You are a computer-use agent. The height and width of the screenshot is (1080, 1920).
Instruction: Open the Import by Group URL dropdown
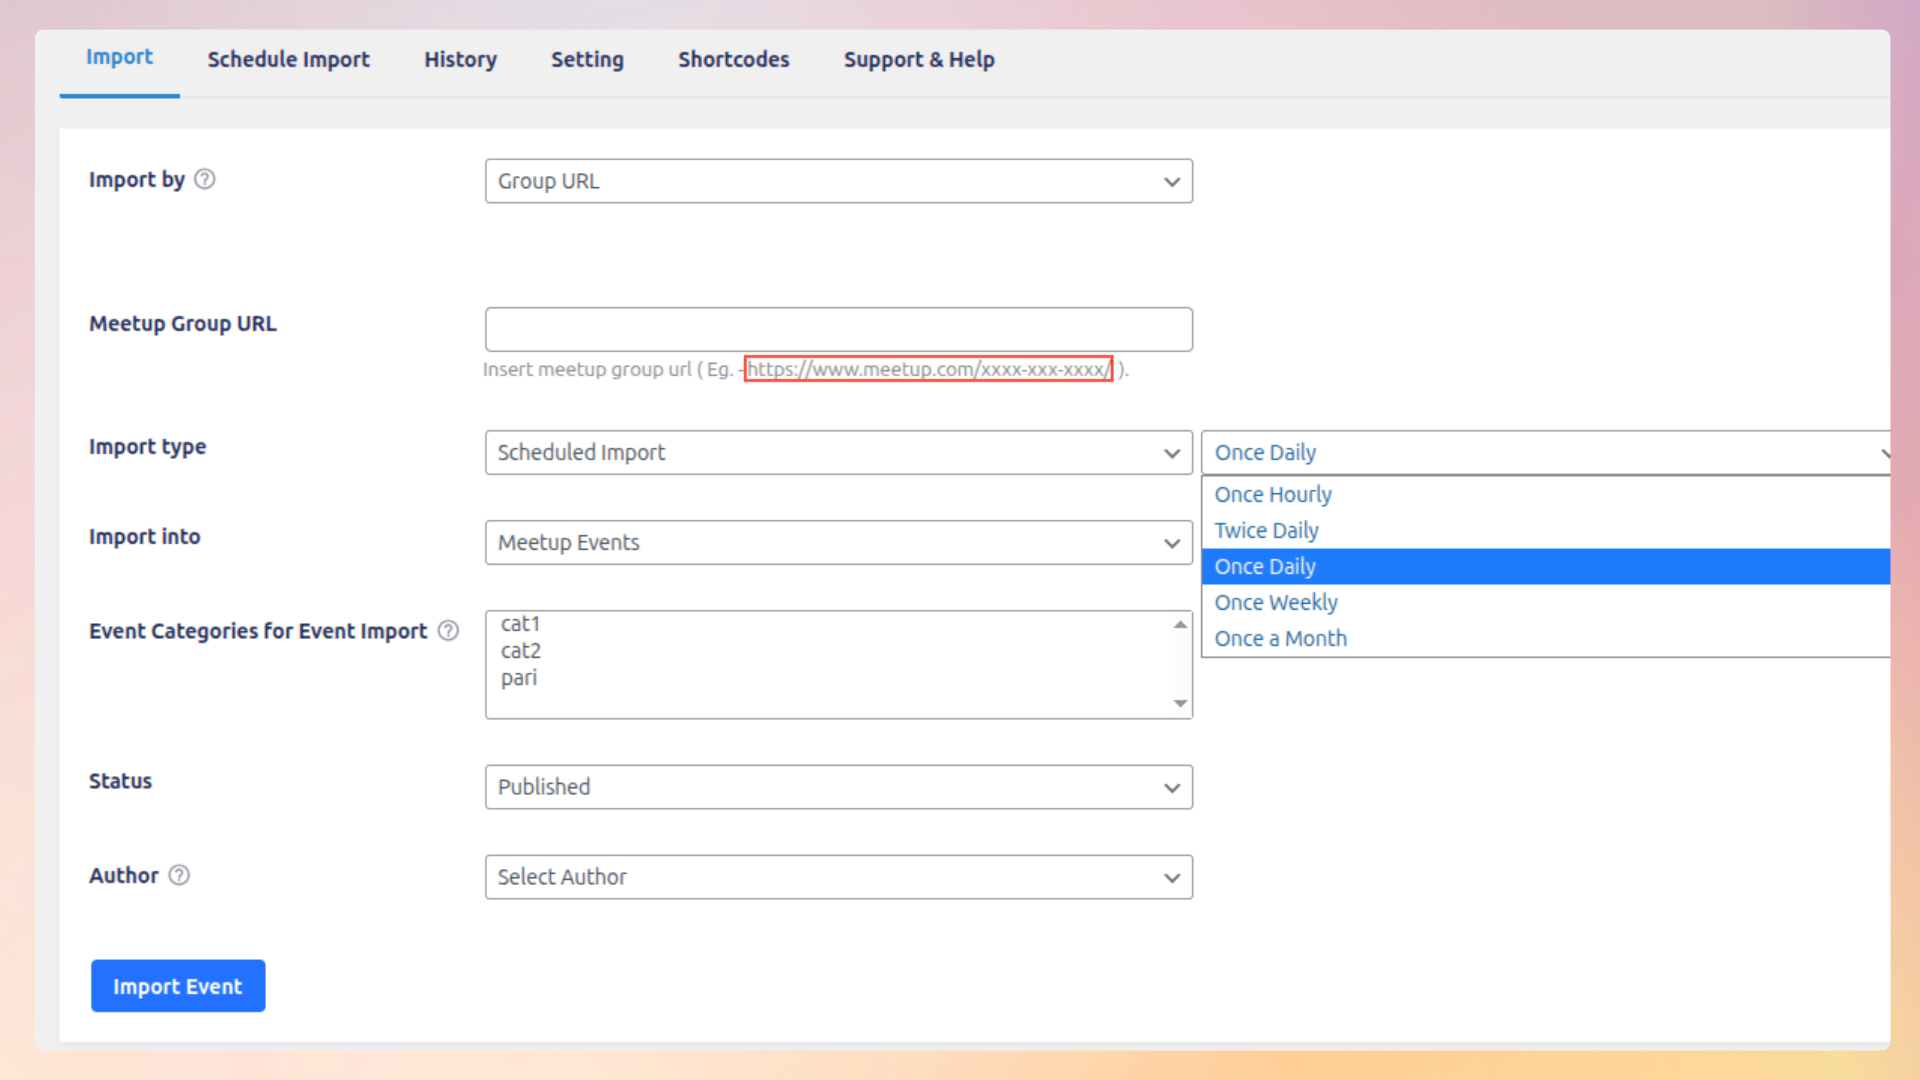(838, 181)
